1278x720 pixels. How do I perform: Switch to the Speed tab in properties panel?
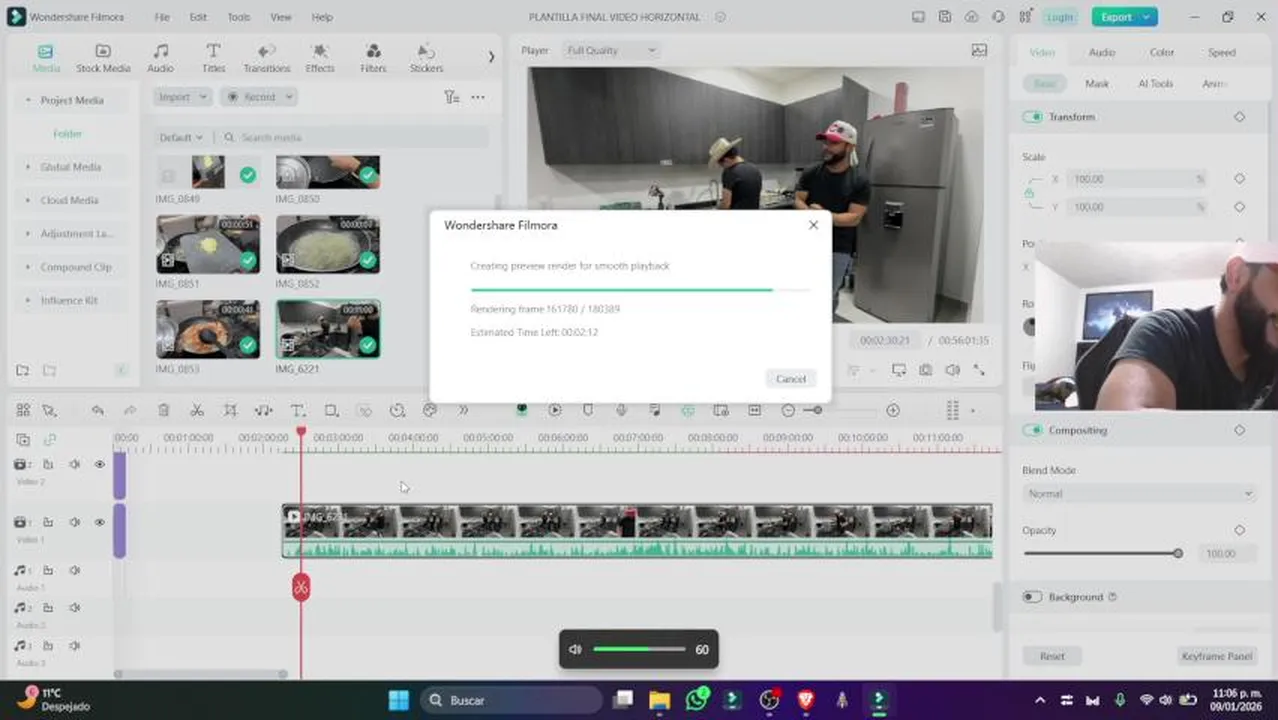click(1221, 52)
